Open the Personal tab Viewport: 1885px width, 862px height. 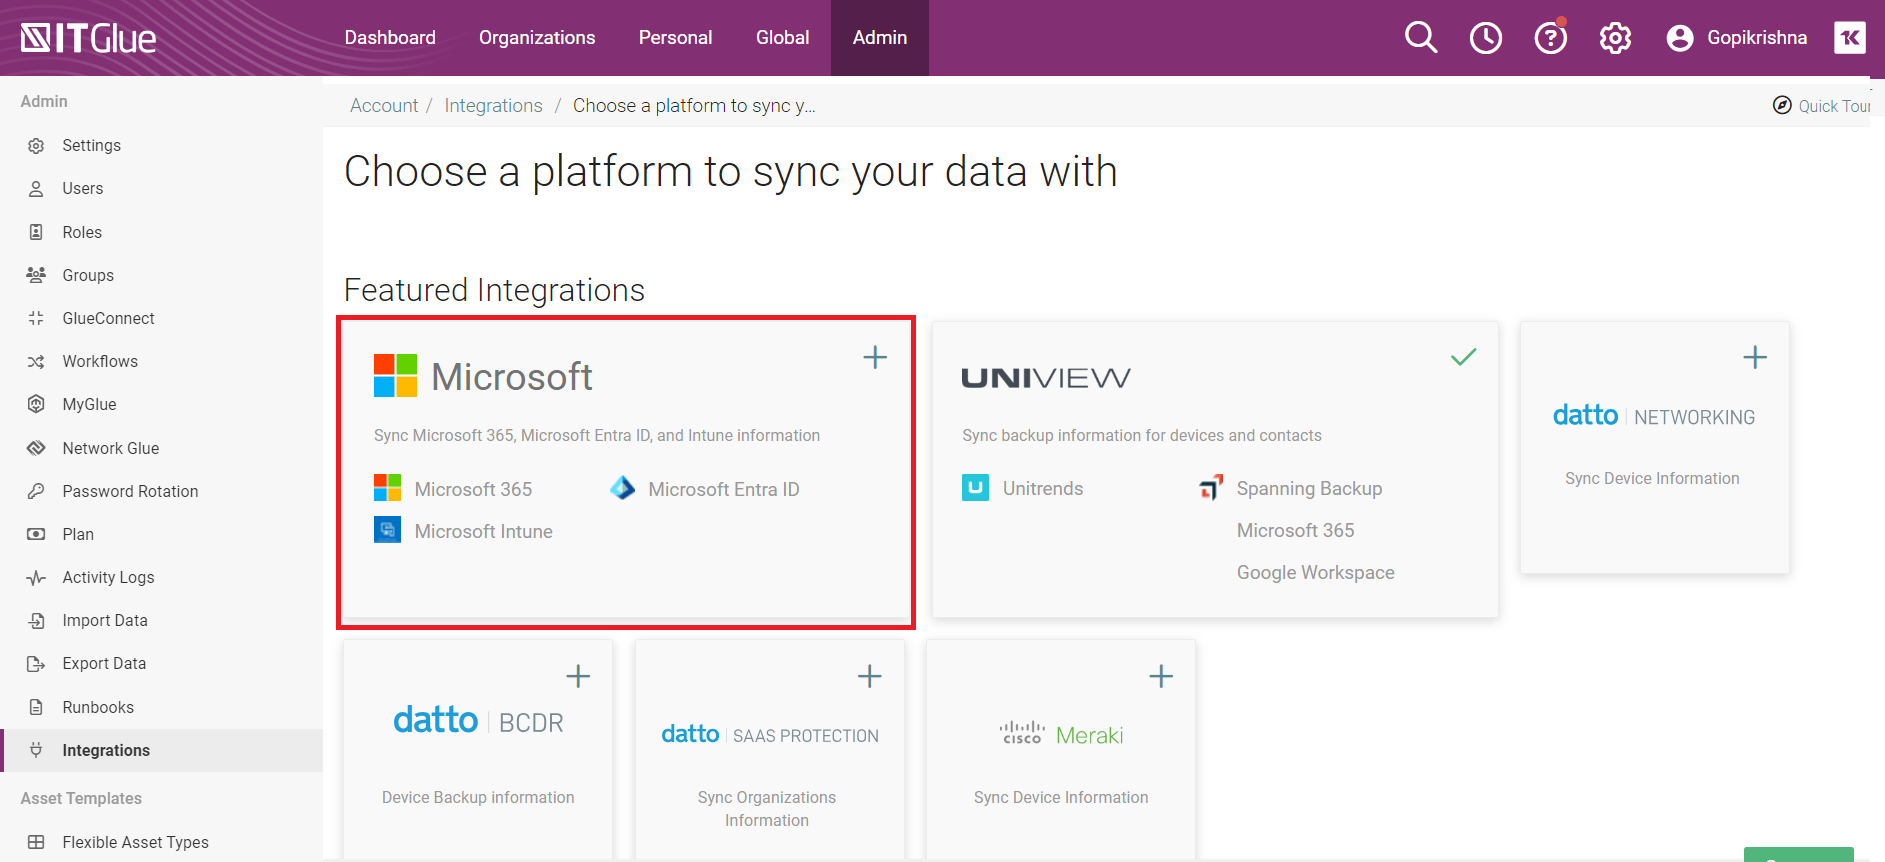pos(675,38)
